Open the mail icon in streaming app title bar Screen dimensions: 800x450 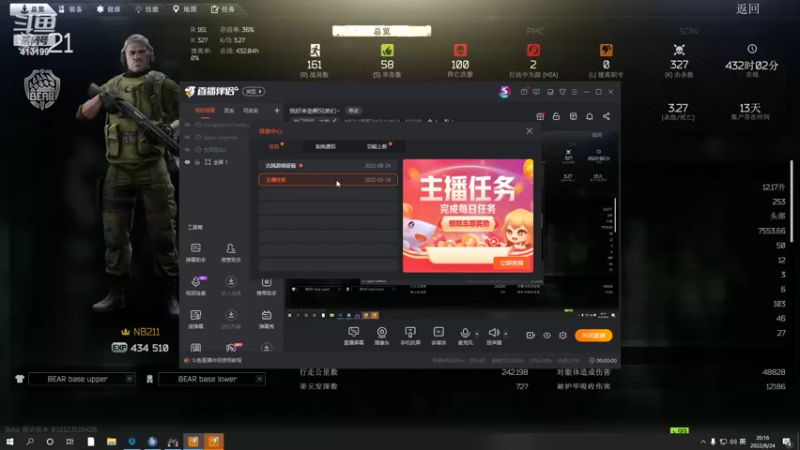[x=524, y=92]
